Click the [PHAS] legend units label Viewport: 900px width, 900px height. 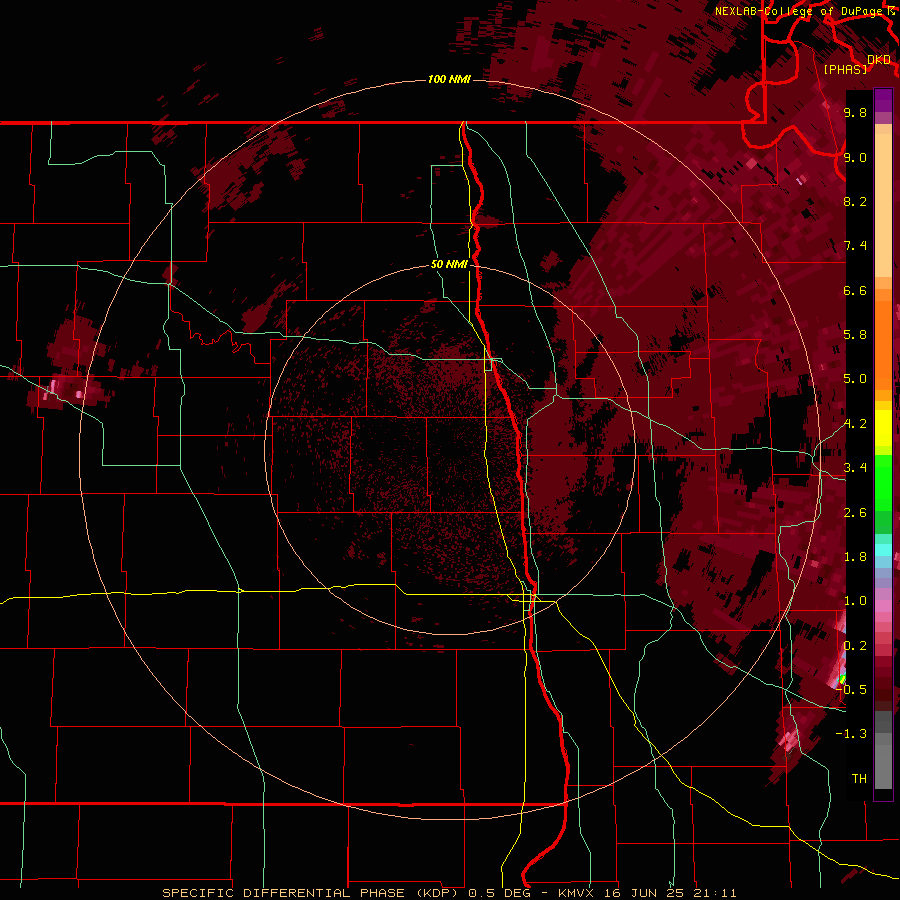845,69
